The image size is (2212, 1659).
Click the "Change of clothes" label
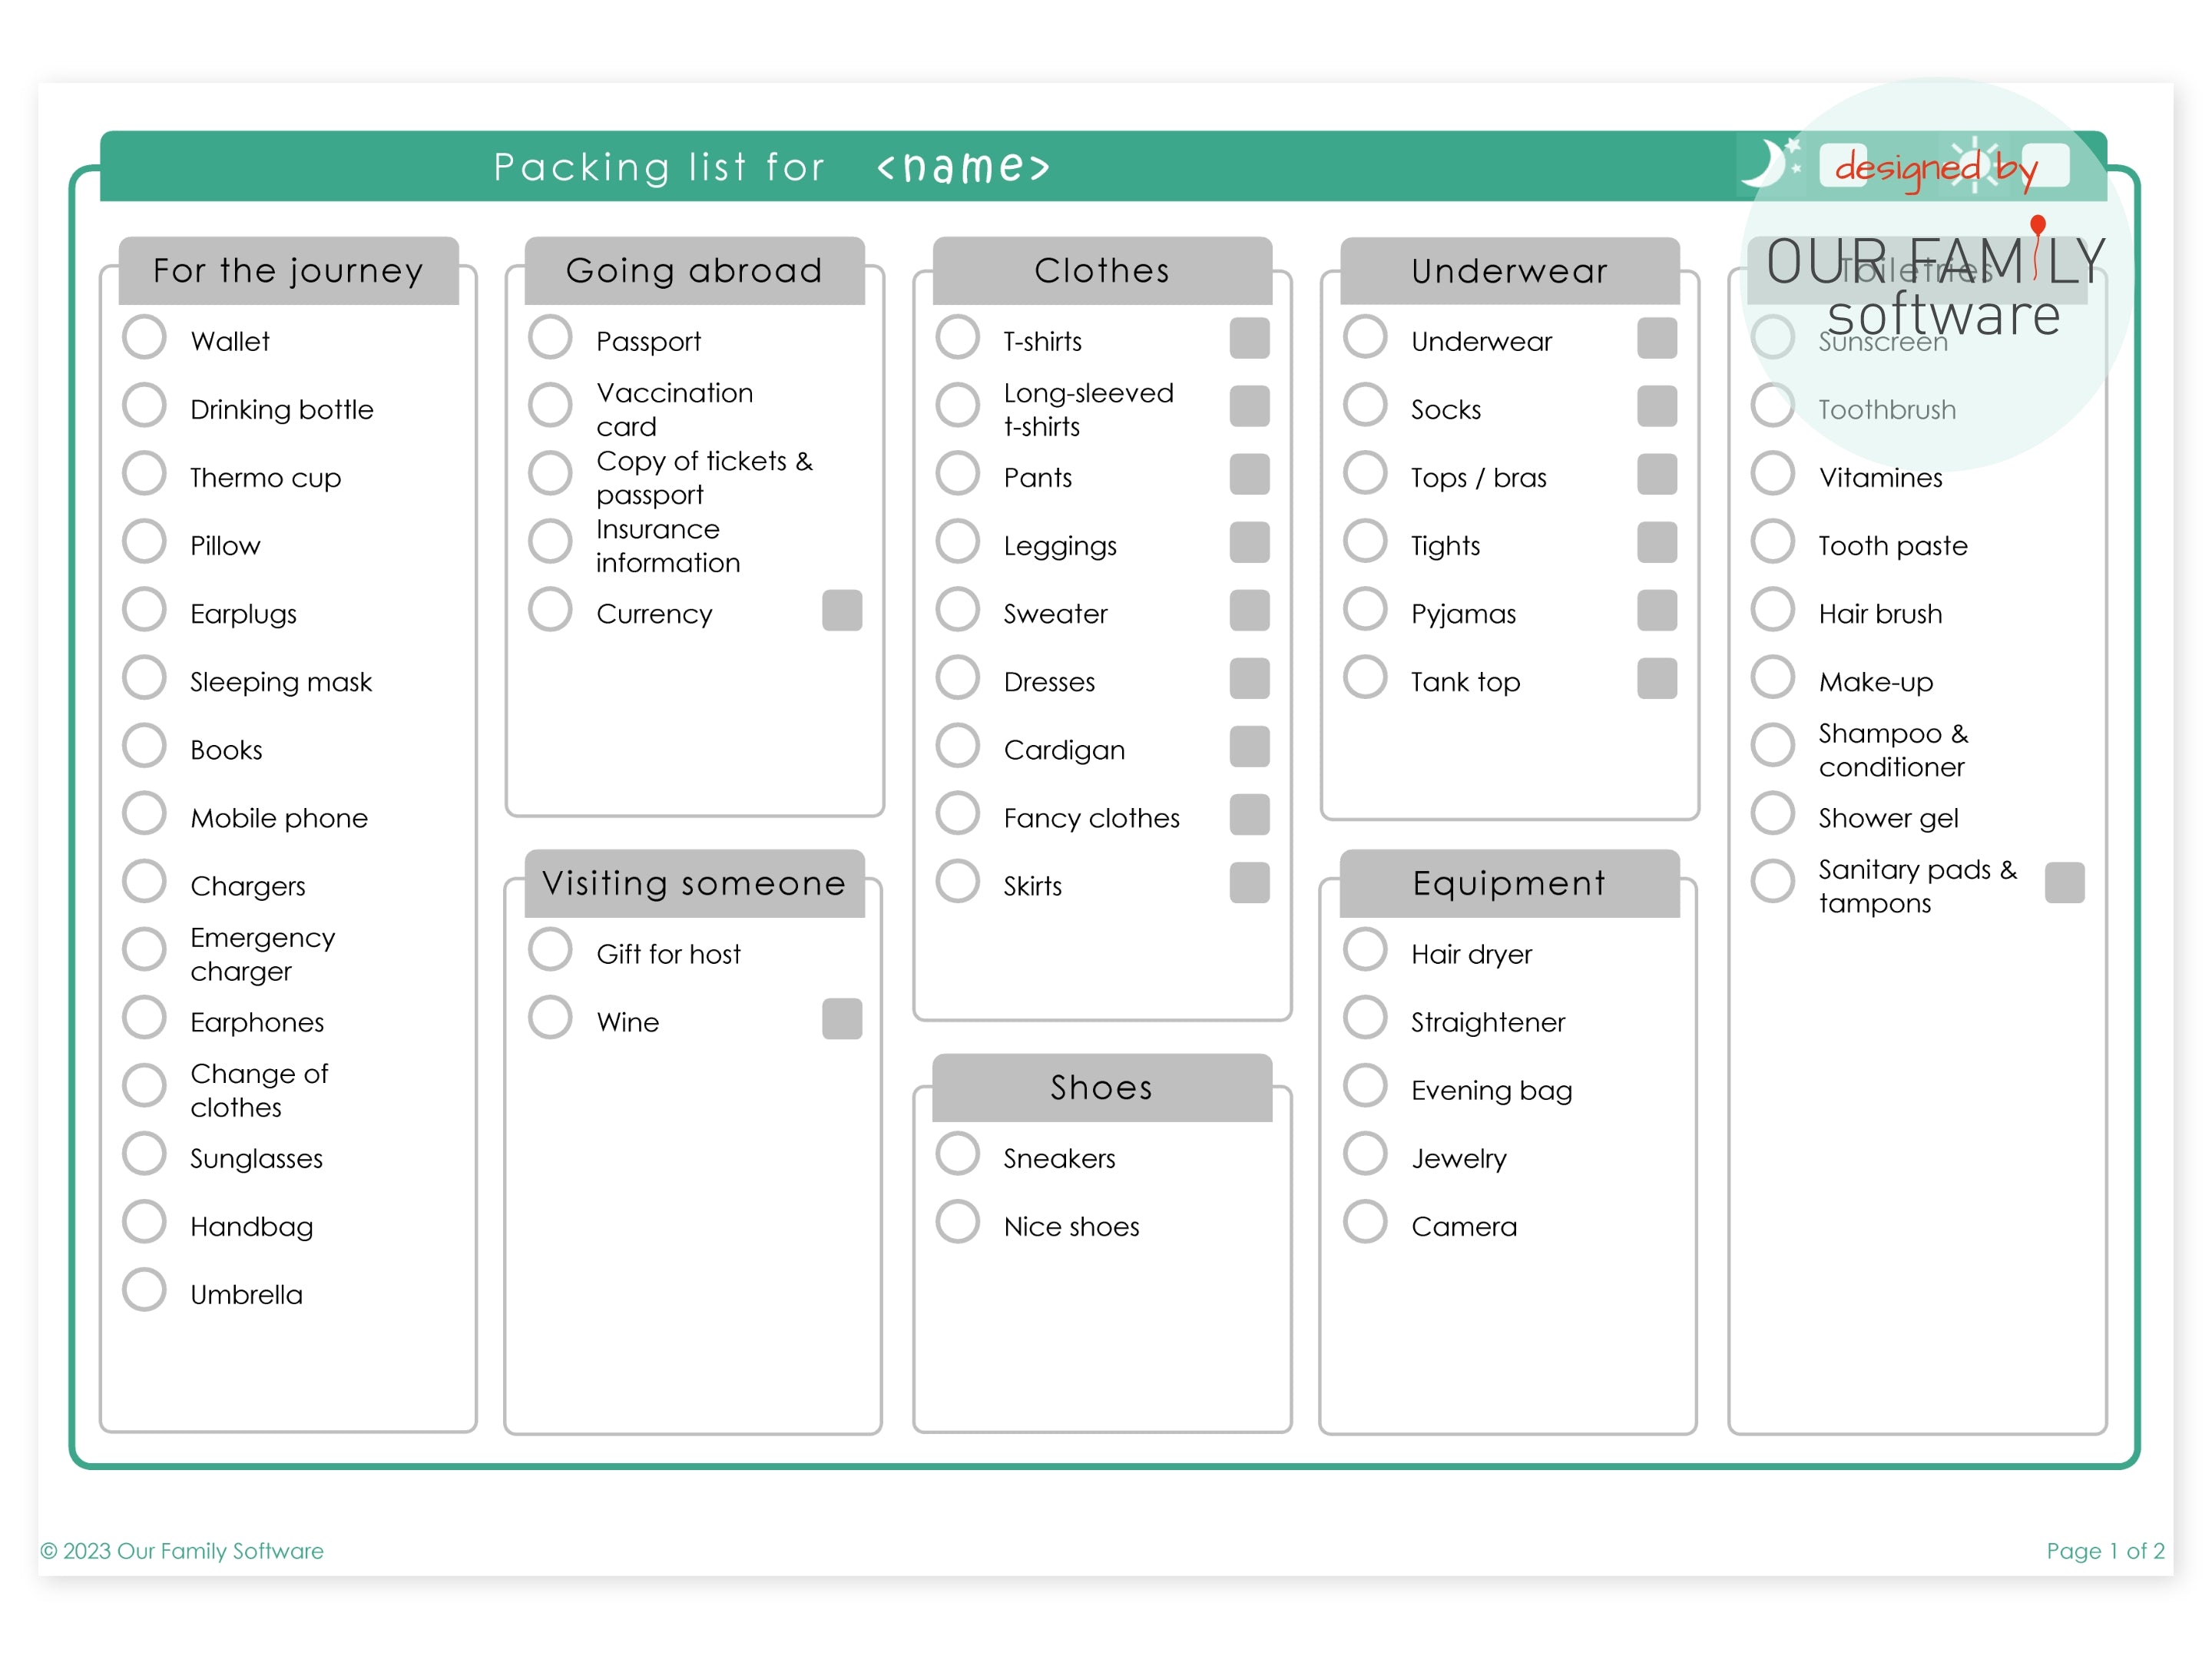tap(259, 1091)
